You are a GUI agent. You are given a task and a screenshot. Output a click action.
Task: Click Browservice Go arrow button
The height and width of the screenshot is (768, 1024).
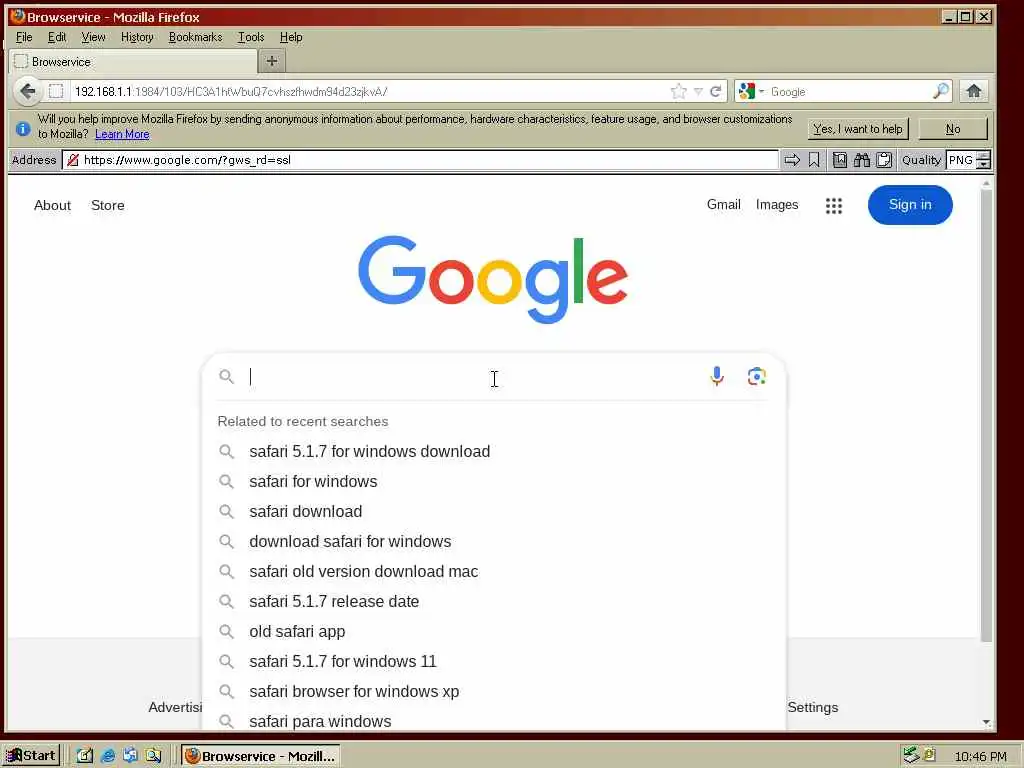coord(792,160)
